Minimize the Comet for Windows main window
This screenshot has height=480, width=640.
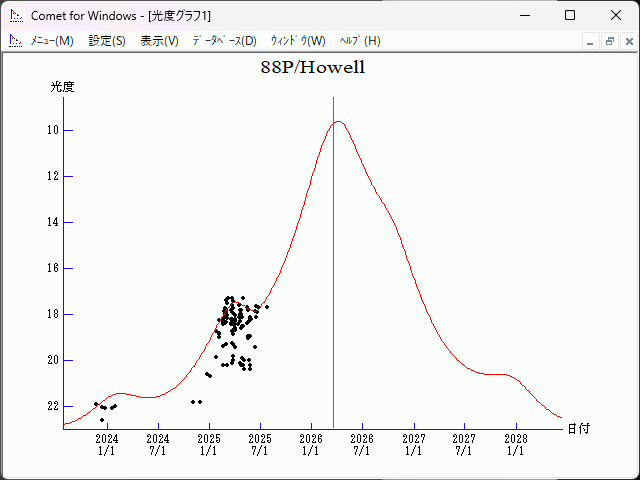[x=524, y=16]
